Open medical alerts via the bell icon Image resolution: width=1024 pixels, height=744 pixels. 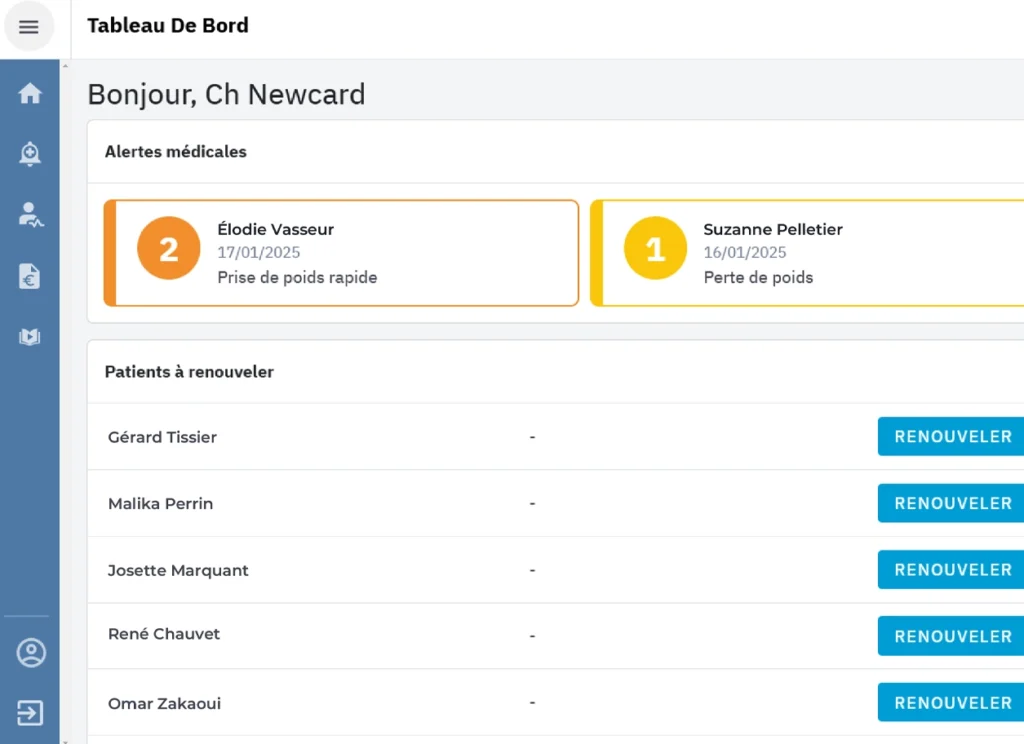[x=29, y=153]
